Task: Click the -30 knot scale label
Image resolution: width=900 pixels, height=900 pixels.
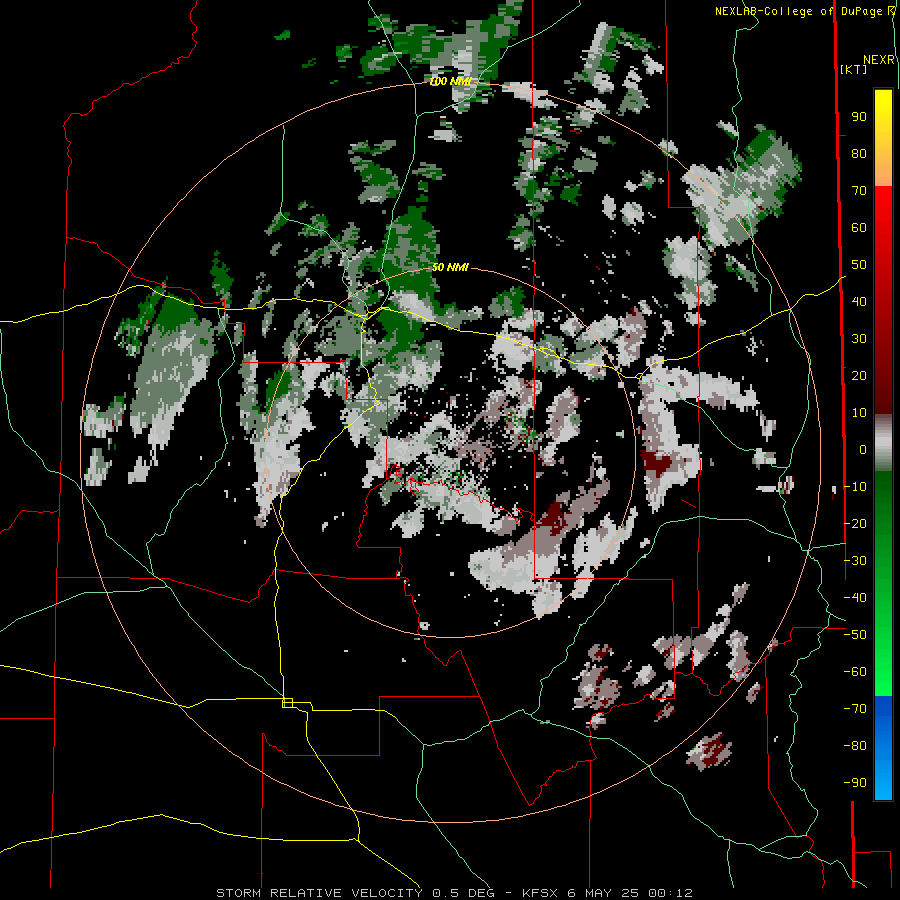Action: click(855, 560)
